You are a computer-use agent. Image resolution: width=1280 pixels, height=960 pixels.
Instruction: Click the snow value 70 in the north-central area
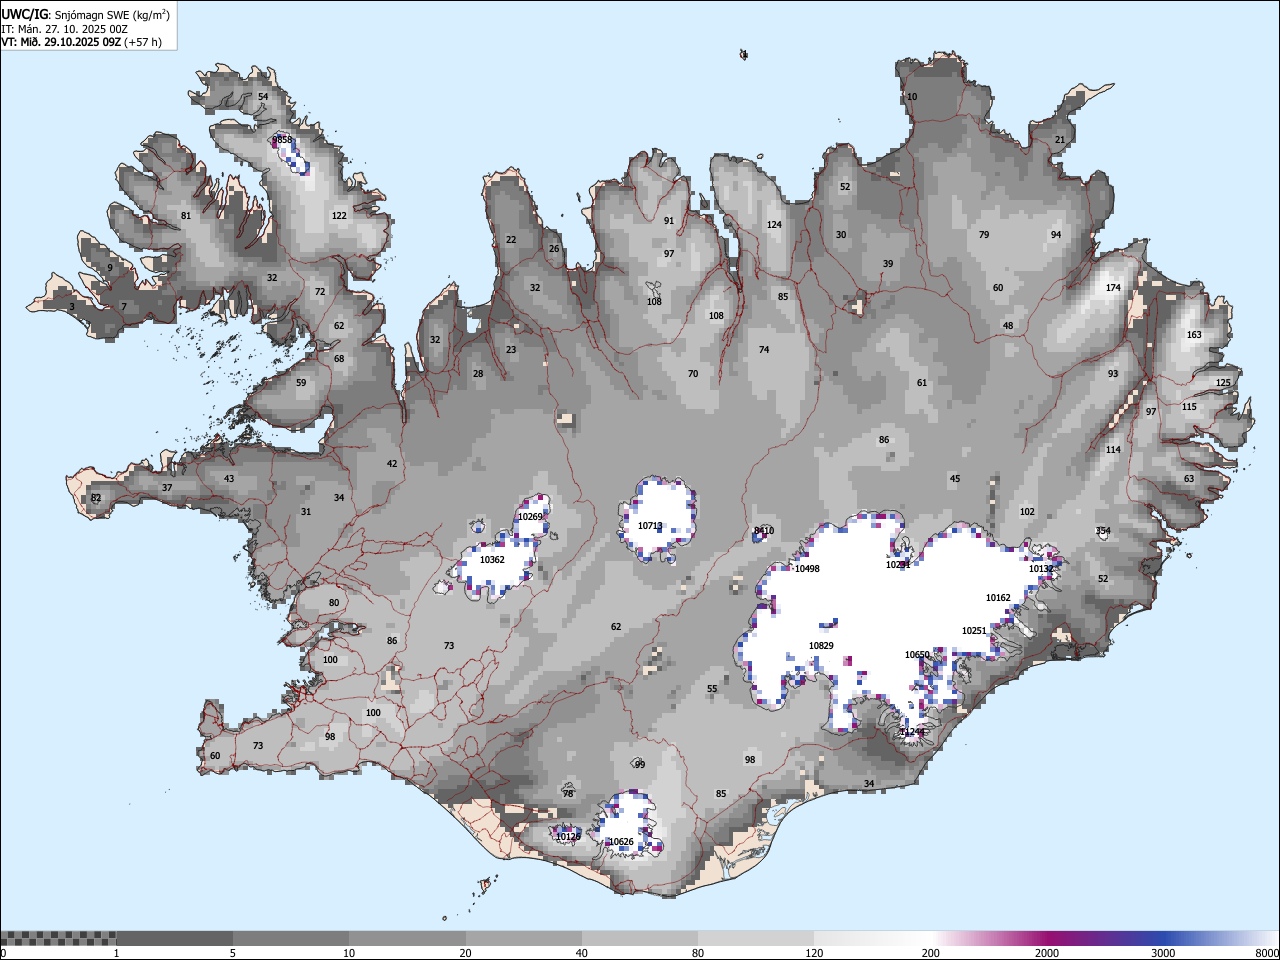693,374
